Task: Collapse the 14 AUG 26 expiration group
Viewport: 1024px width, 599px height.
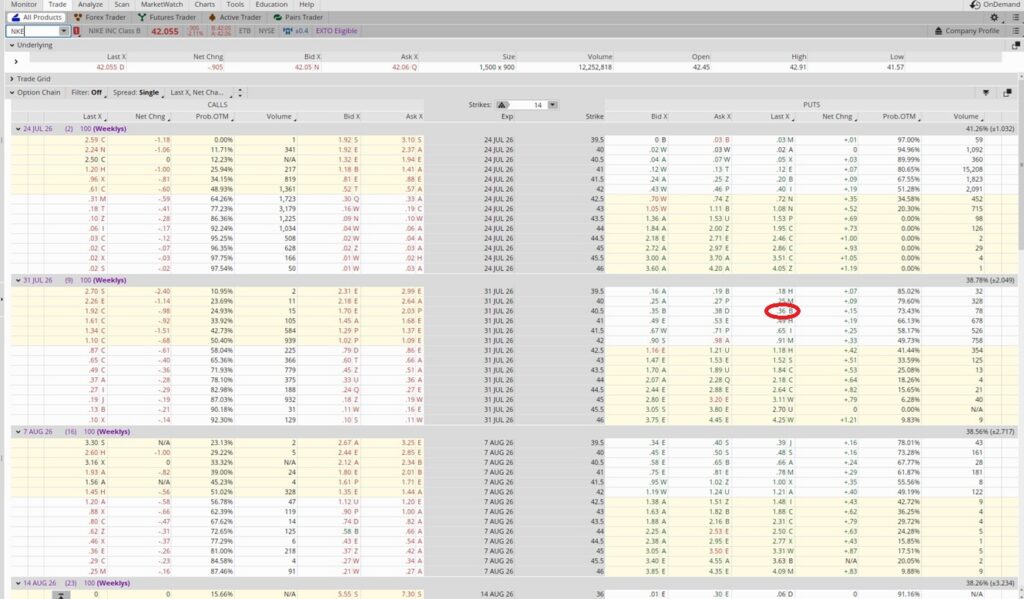Action: click(x=18, y=583)
